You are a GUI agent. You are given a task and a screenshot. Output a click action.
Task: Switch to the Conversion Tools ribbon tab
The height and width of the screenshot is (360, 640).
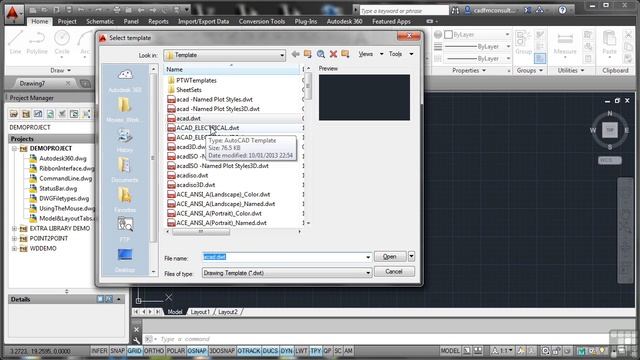coord(262,21)
